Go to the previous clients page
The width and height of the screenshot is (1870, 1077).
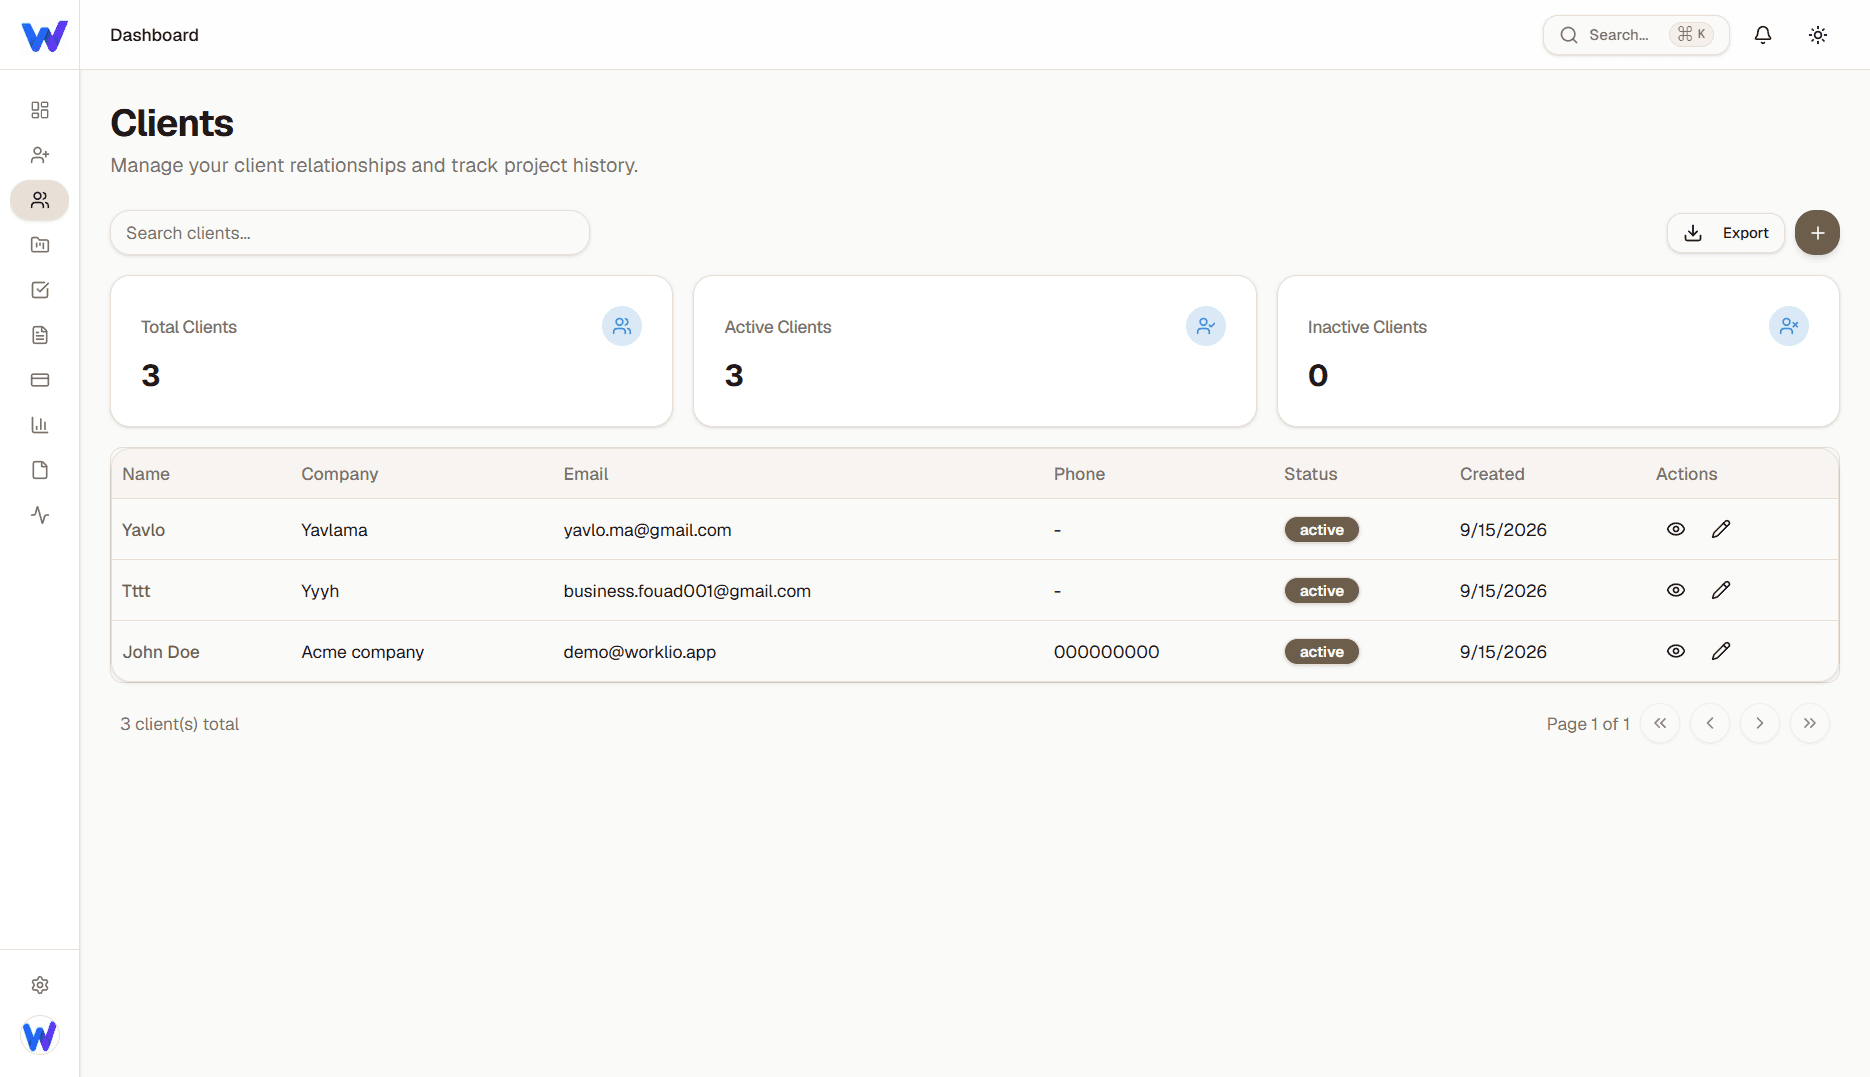pos(1710,723)
